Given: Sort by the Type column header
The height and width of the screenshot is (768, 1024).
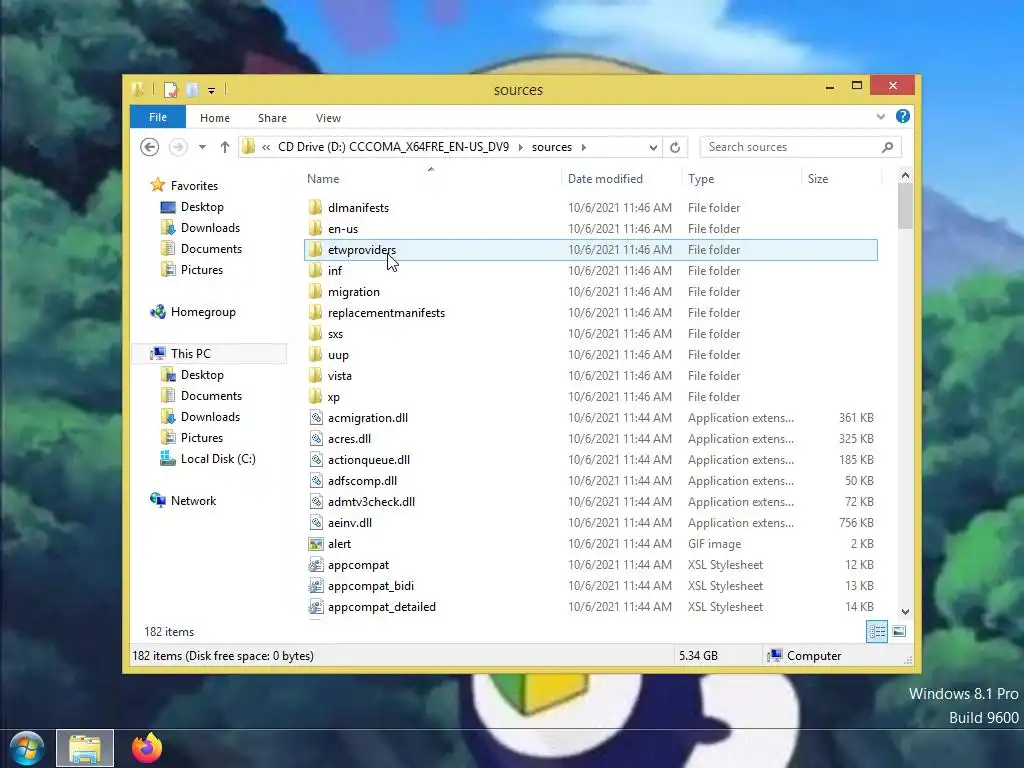Looking at the screenshot, I should [x=701, y=179].
